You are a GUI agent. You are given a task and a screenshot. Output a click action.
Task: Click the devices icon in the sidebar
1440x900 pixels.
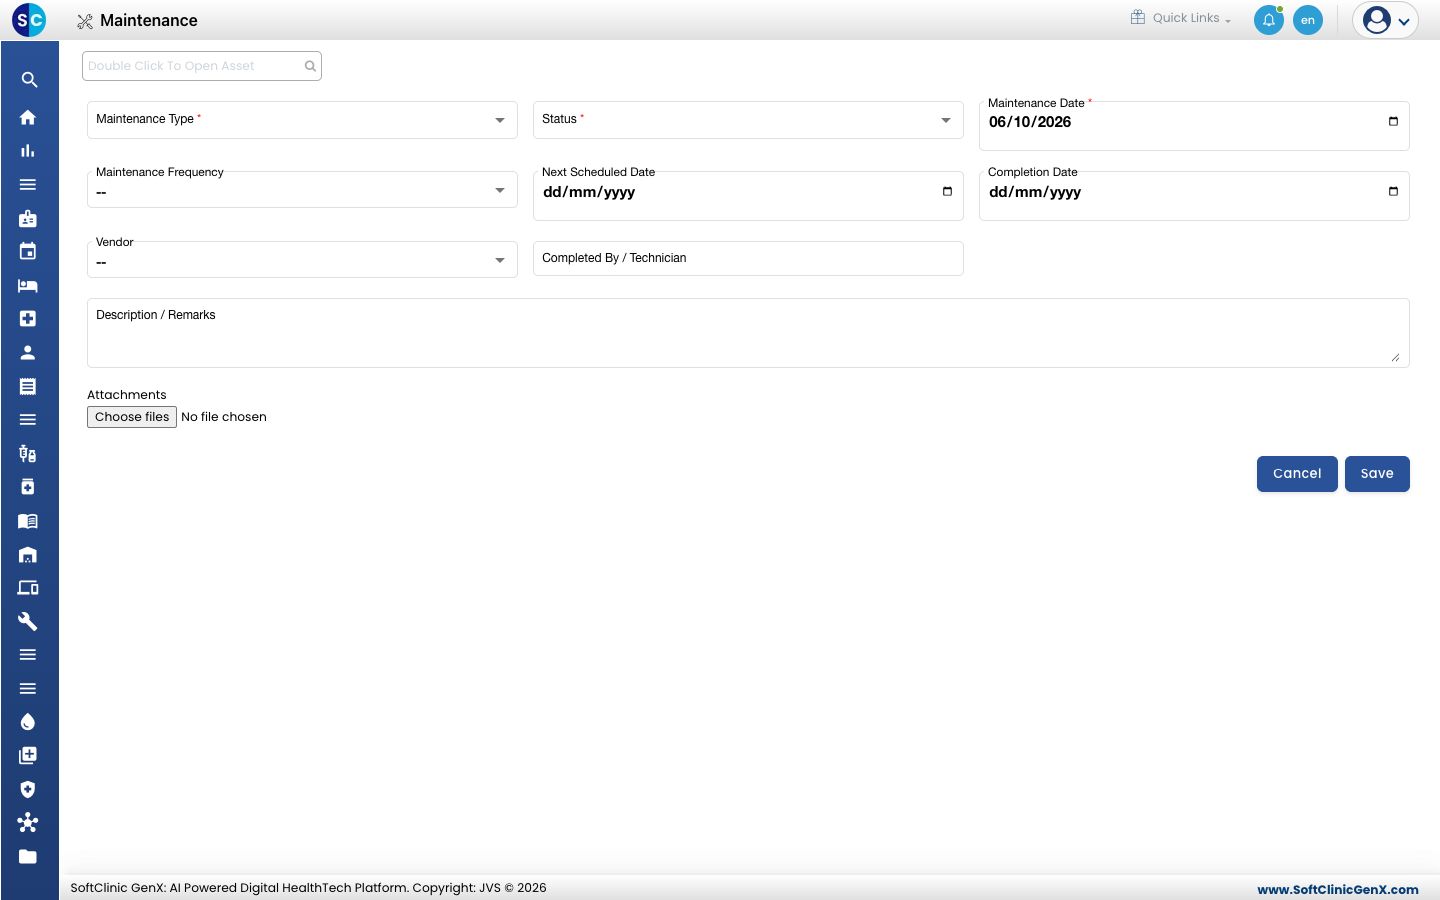28,588
